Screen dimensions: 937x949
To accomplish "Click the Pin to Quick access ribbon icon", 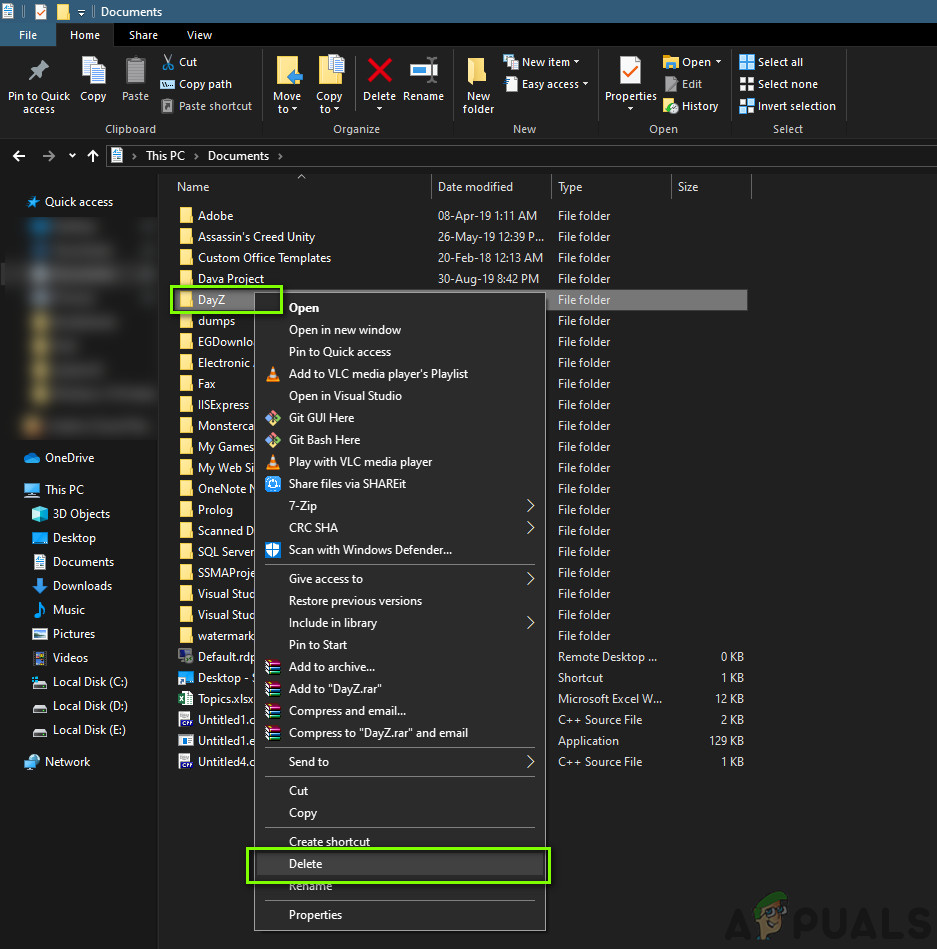I will click(39, 71).
